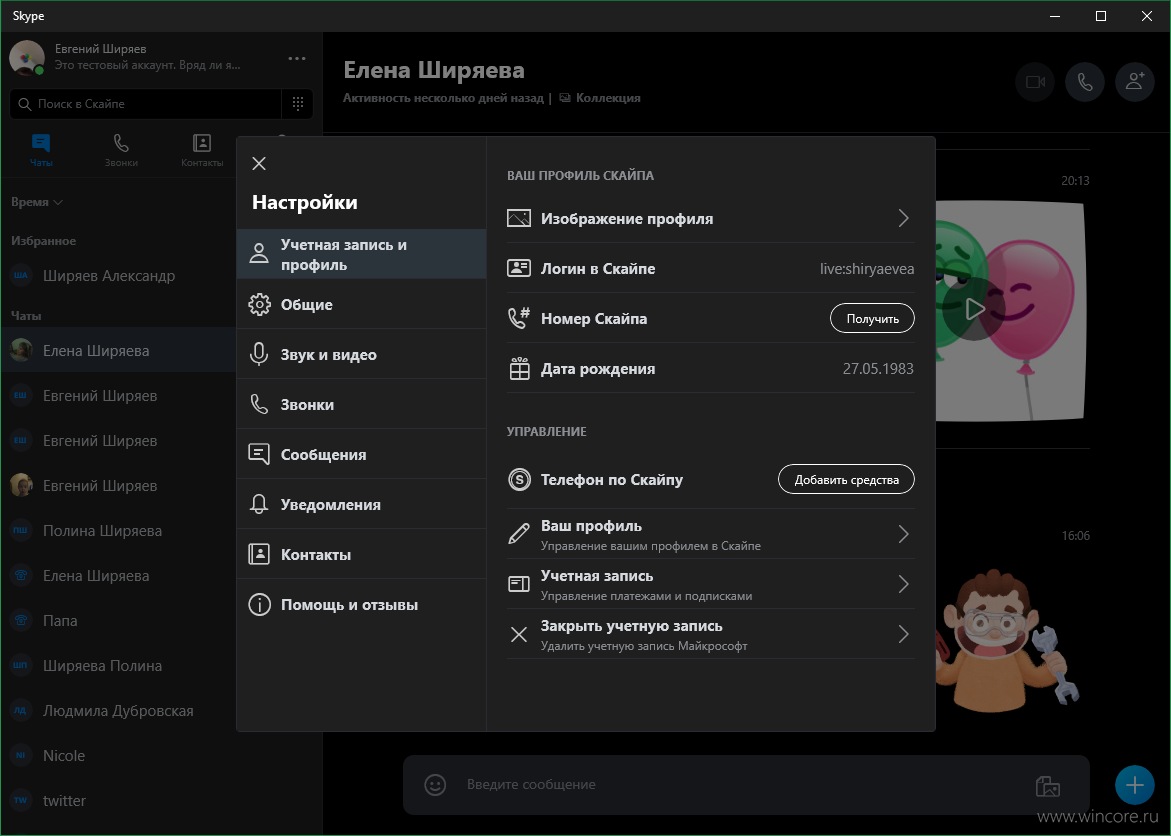Open the twitter chat

161,800
